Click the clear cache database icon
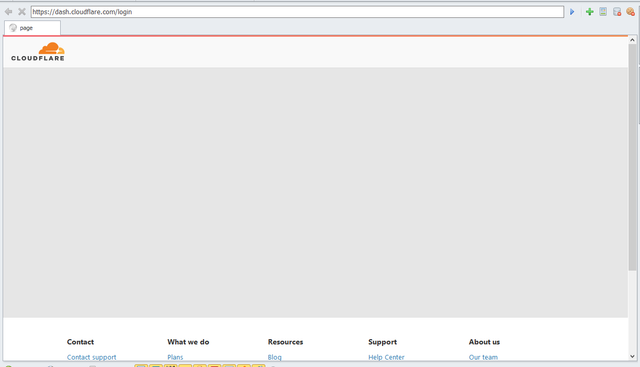The width and height of the screenshot is (640, 367). pos(617,12)
